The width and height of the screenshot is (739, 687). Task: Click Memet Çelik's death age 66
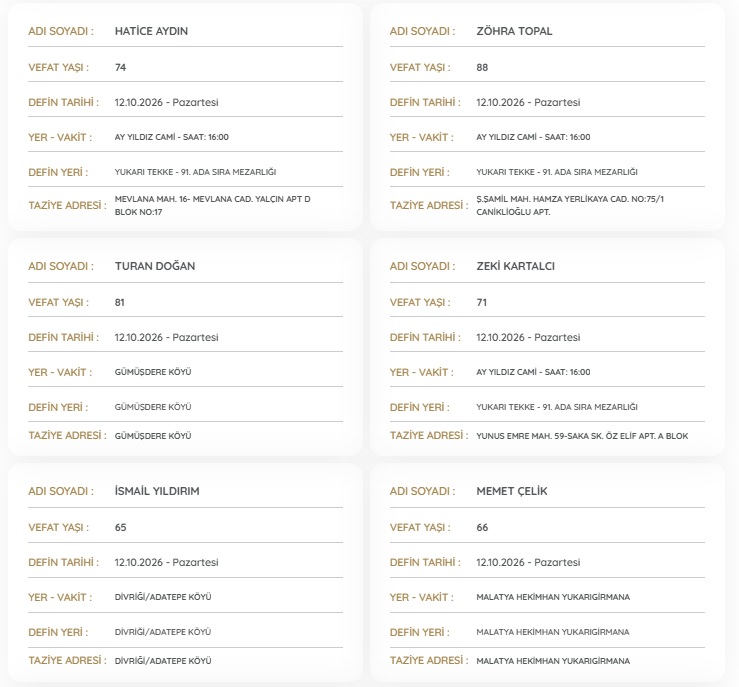[482, 527]
